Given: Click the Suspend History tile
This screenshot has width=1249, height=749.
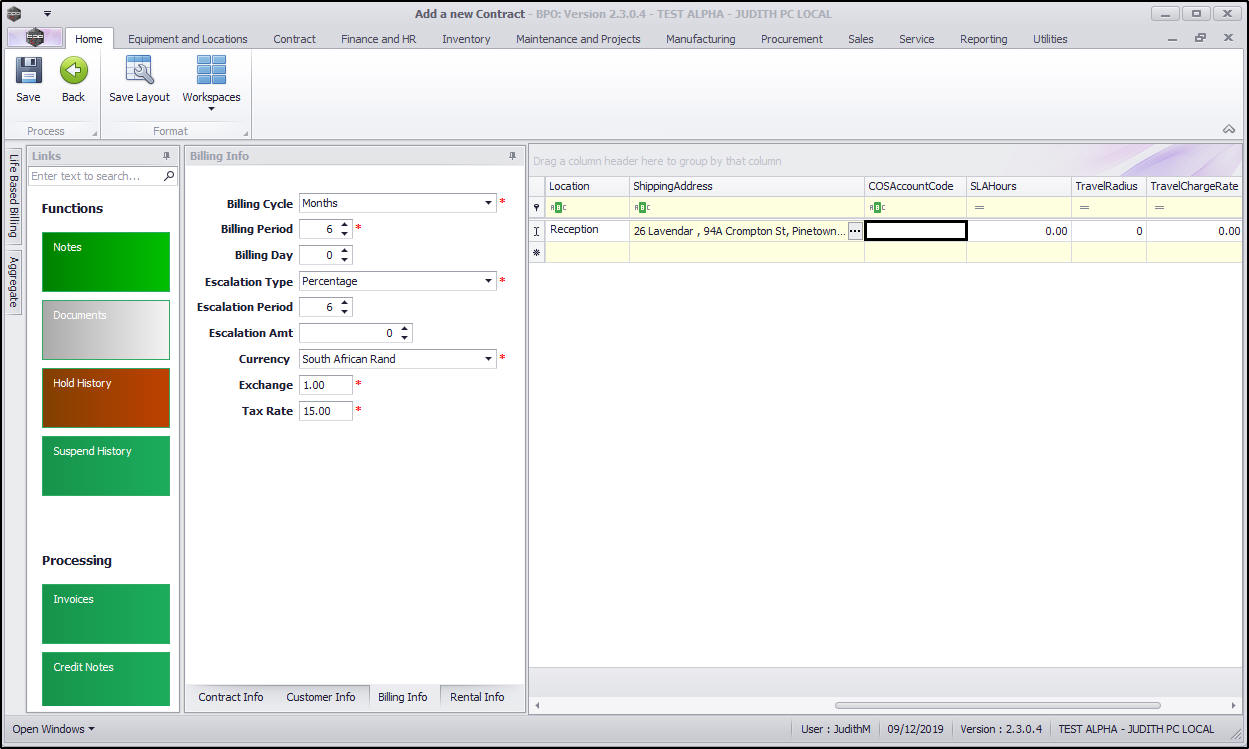Looking at the screenshot, I should point(106,466).
